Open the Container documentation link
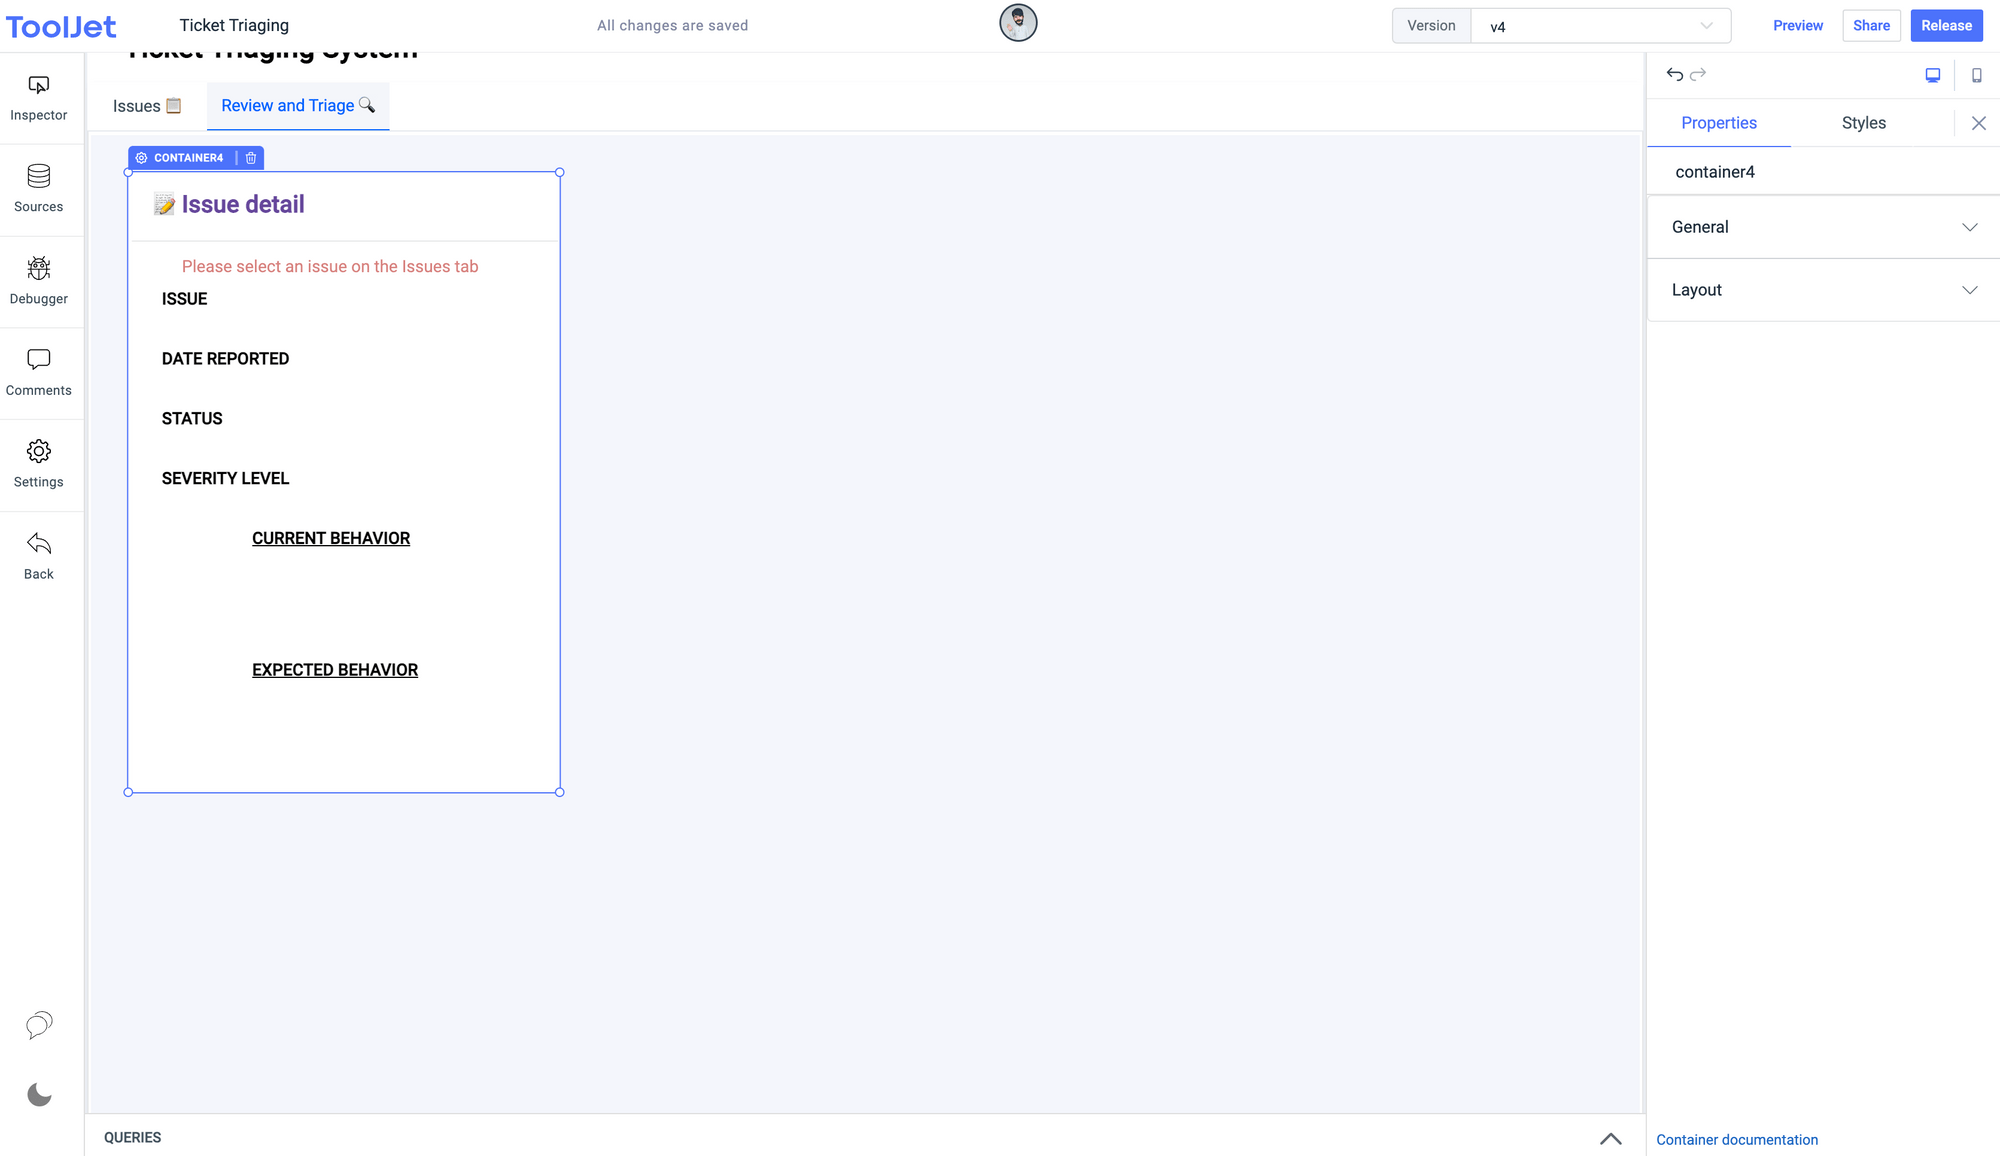 (1737, 1140)
